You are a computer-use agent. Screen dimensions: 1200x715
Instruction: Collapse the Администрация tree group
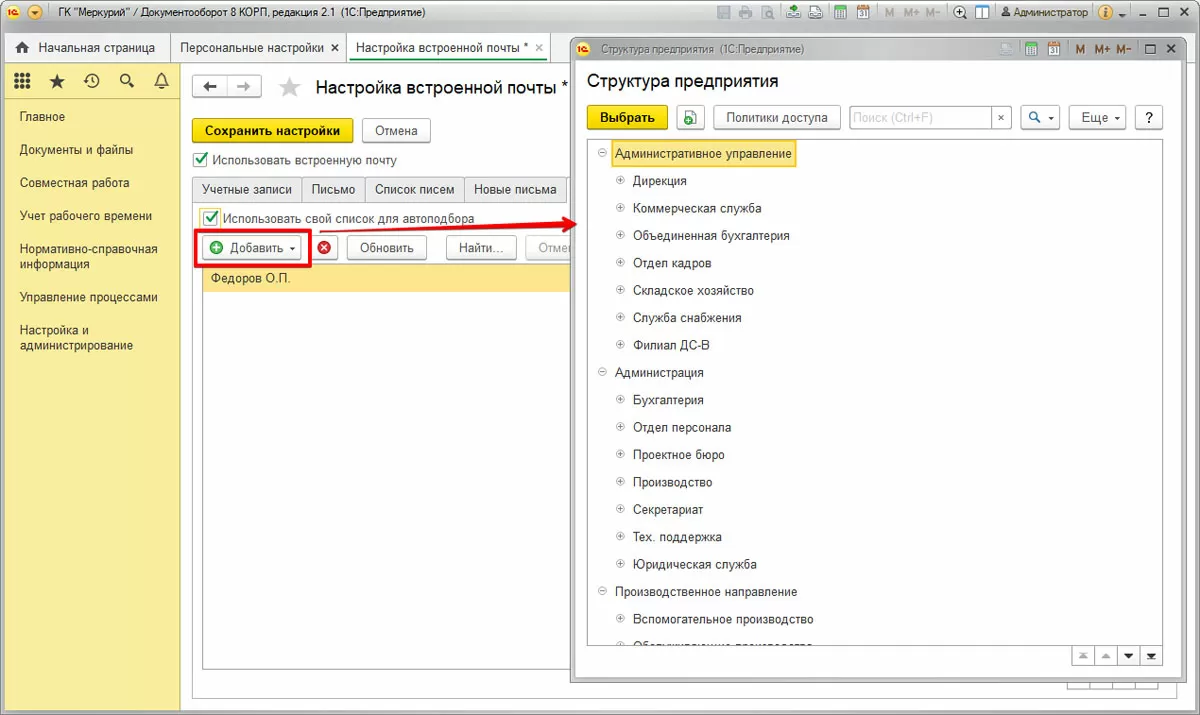pos(602,372)
